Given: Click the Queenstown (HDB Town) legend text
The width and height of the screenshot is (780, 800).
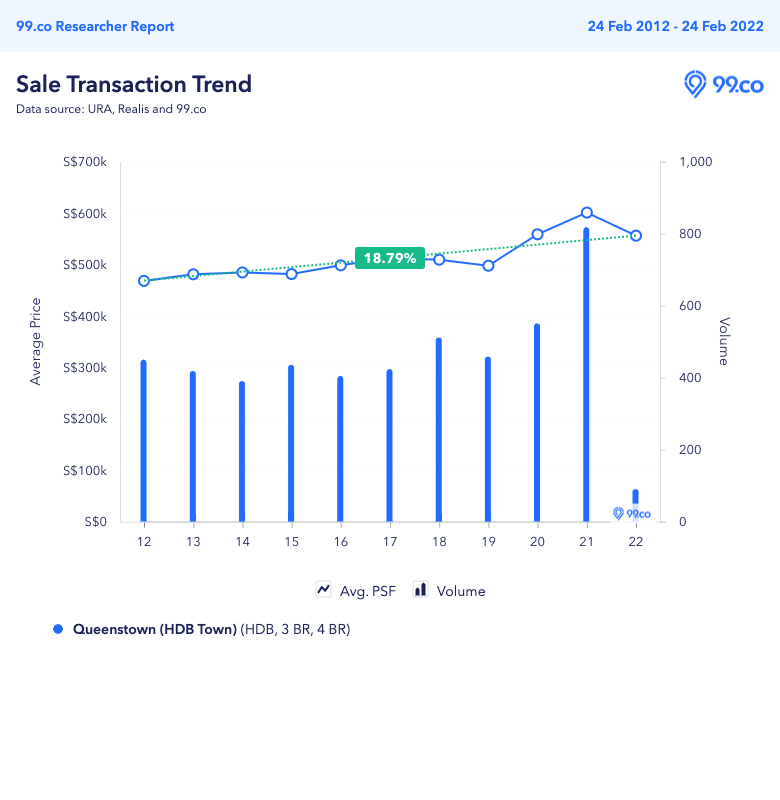Looking at the screenshot, I should tap(155, 629).
